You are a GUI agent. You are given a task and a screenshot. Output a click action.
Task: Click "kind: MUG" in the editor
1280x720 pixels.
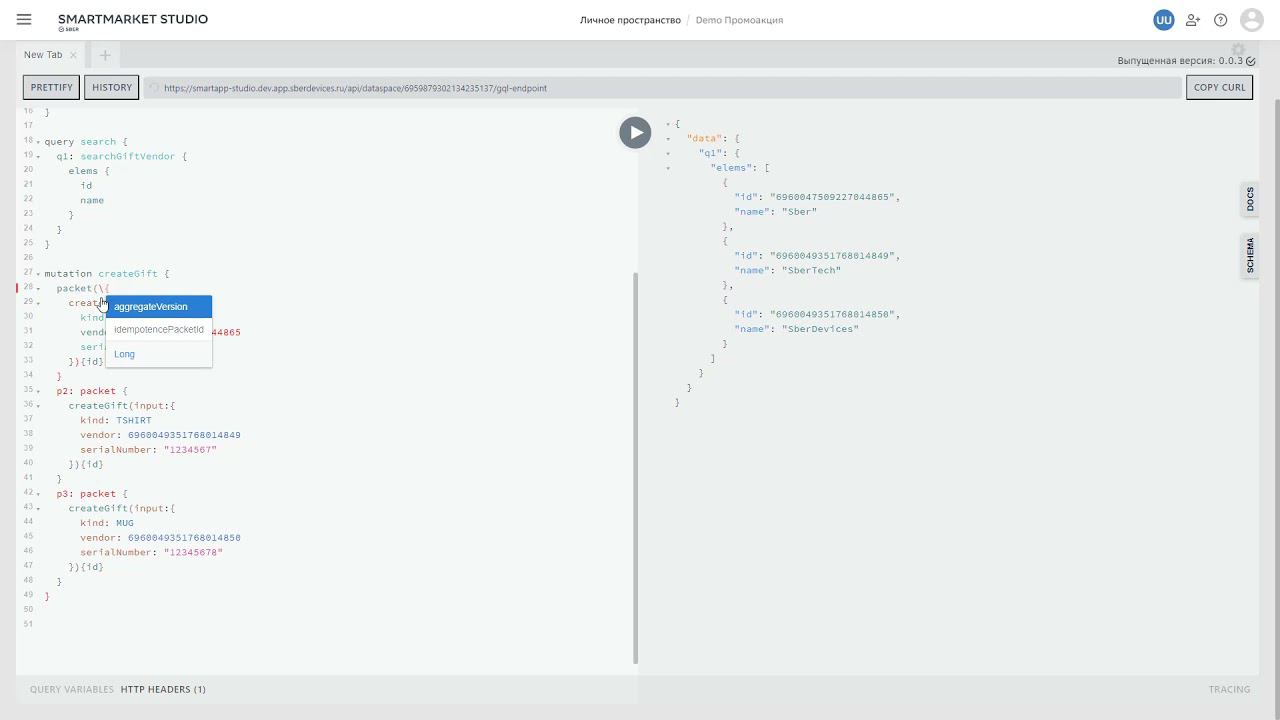coord(107,523)
